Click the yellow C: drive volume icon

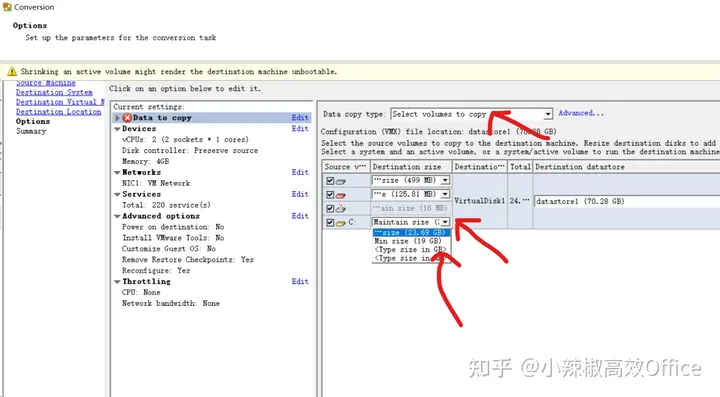341,223
